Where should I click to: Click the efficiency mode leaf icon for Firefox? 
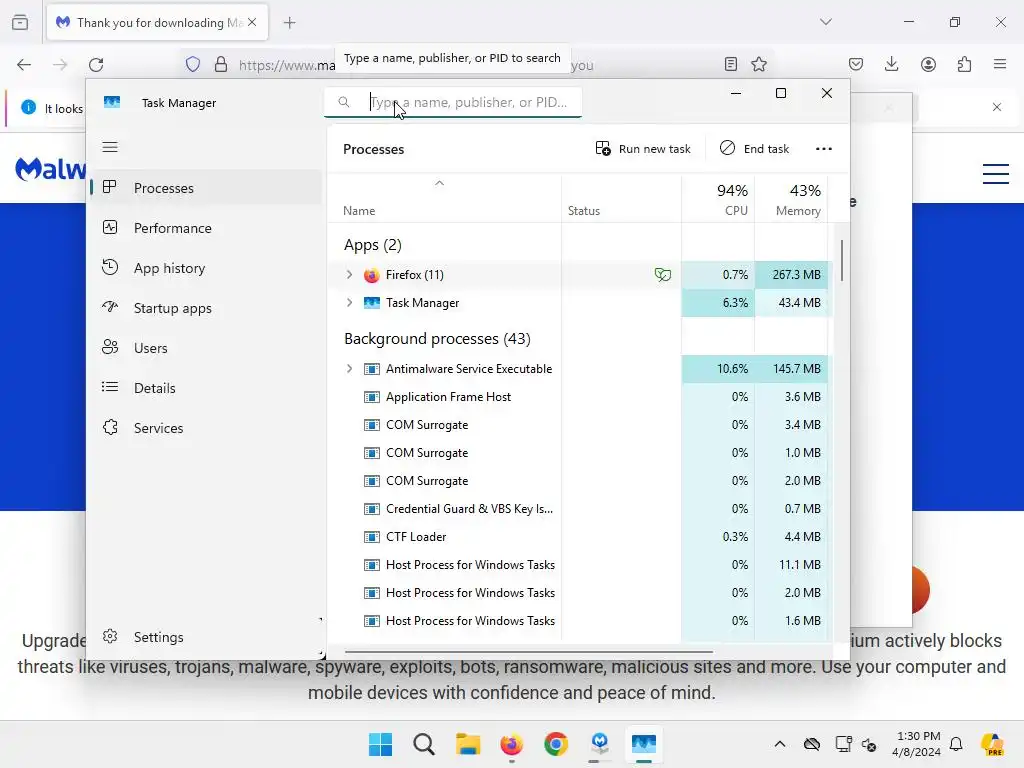[663, 275]
